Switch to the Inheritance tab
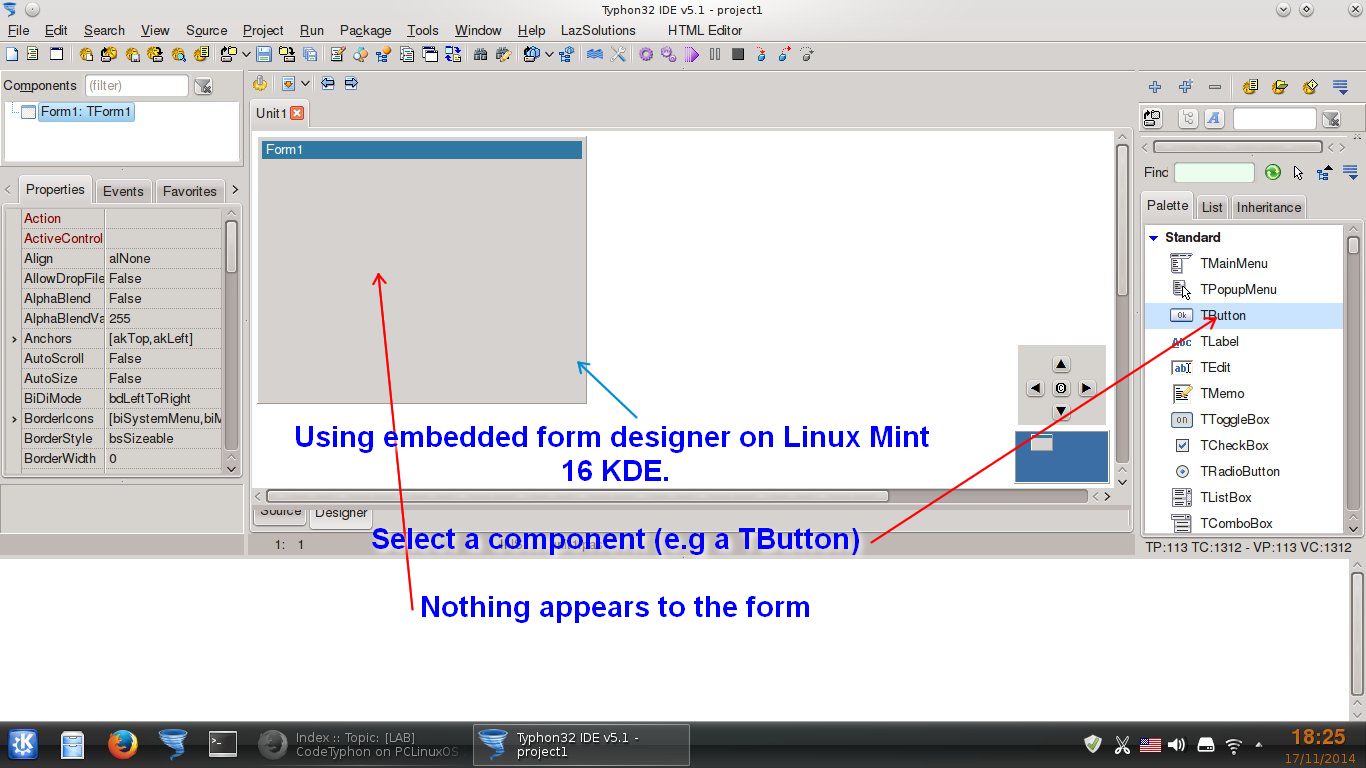Image resolution: width=1366 pixels, height=768 pixels. (1268, 207)
